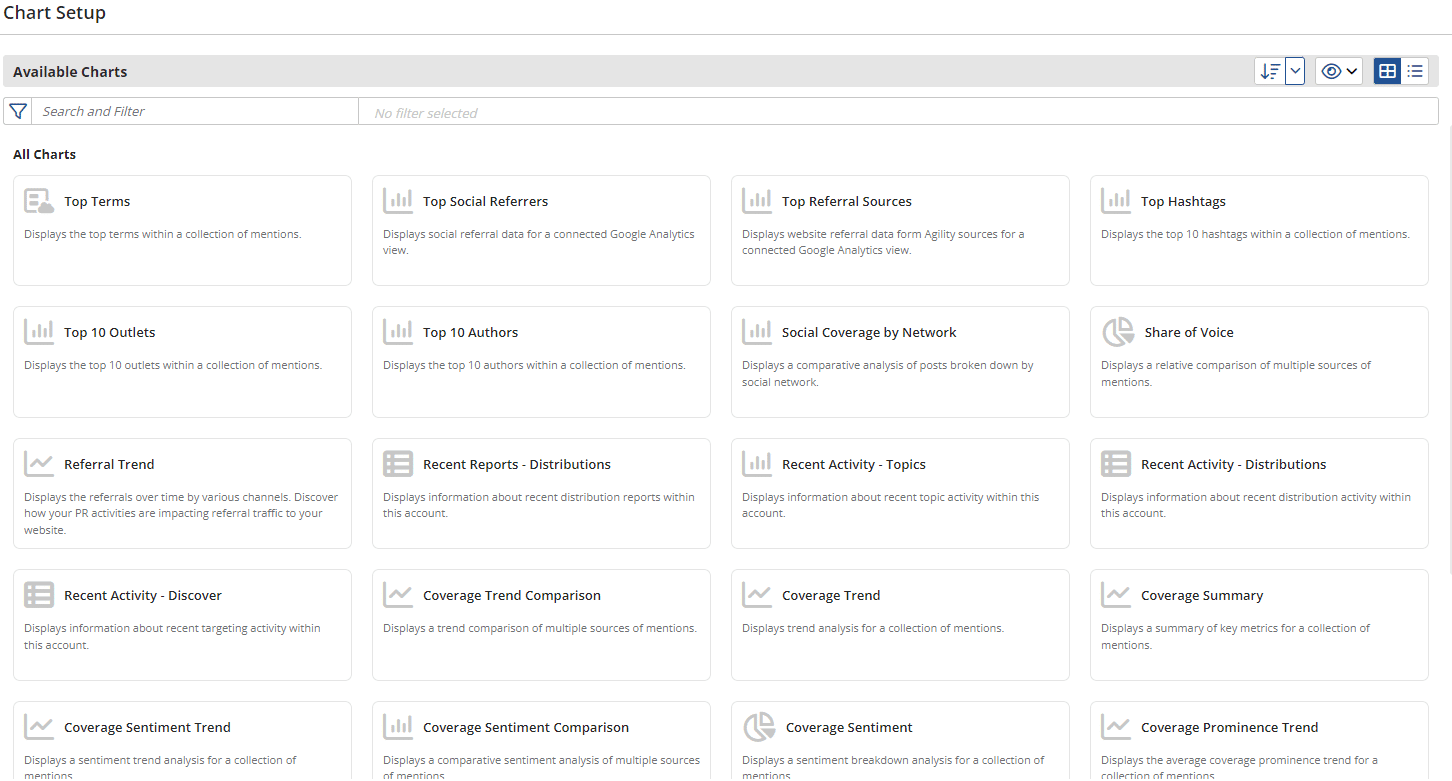Click the sort descending icon
Image resolution: width=1452 pixels, height=781 pixels.
1270,71
